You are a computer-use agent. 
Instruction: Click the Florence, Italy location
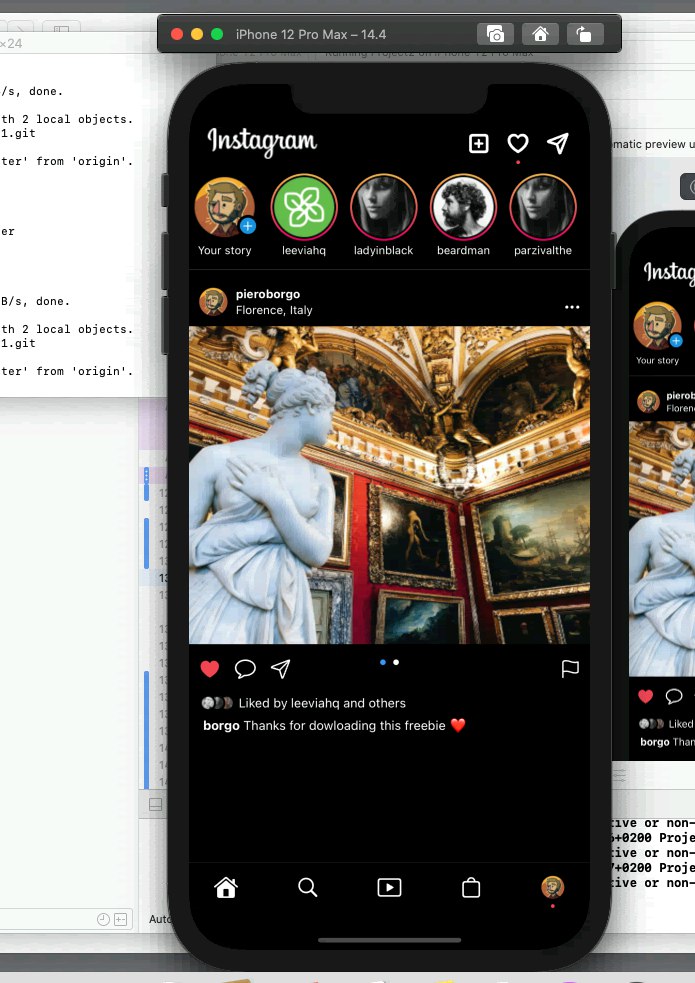coord(274,310)
